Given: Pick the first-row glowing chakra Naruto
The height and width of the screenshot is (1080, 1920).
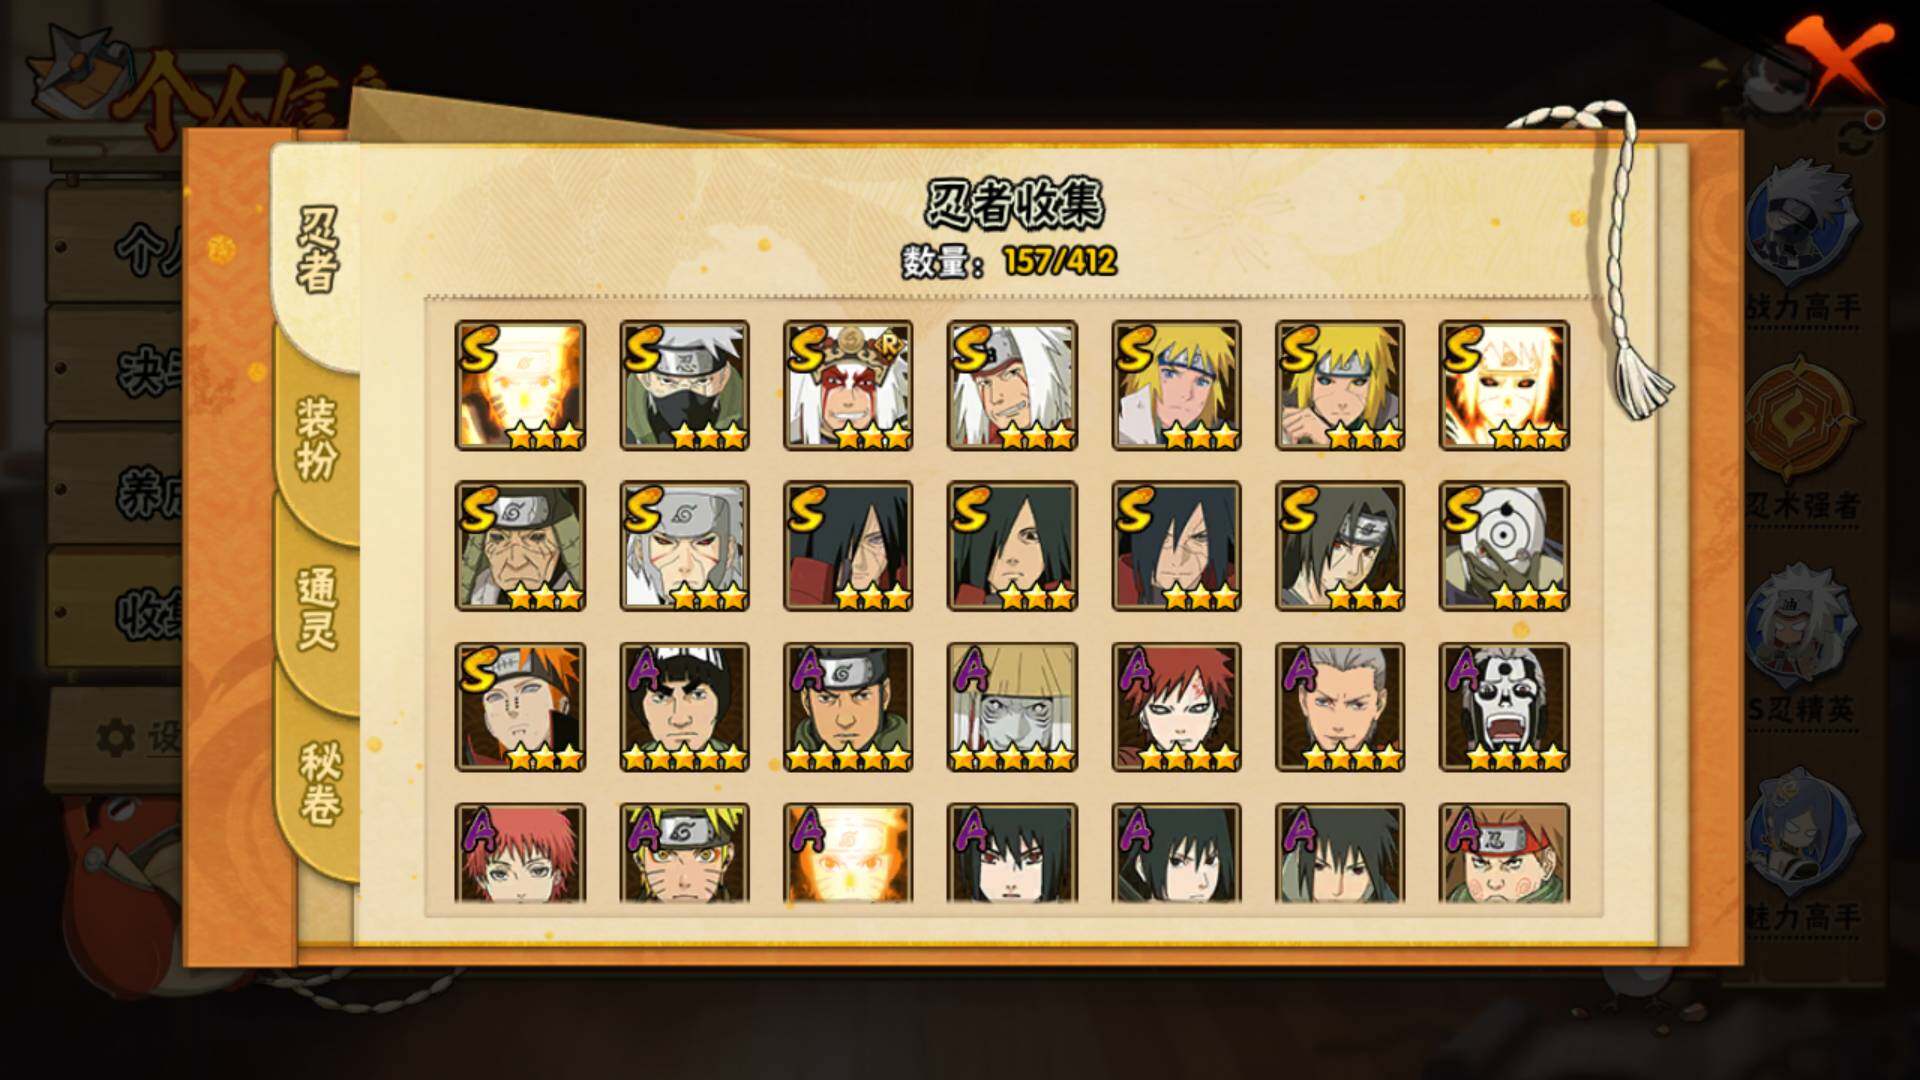Looking at the screenshot, I should pos(520,385).
